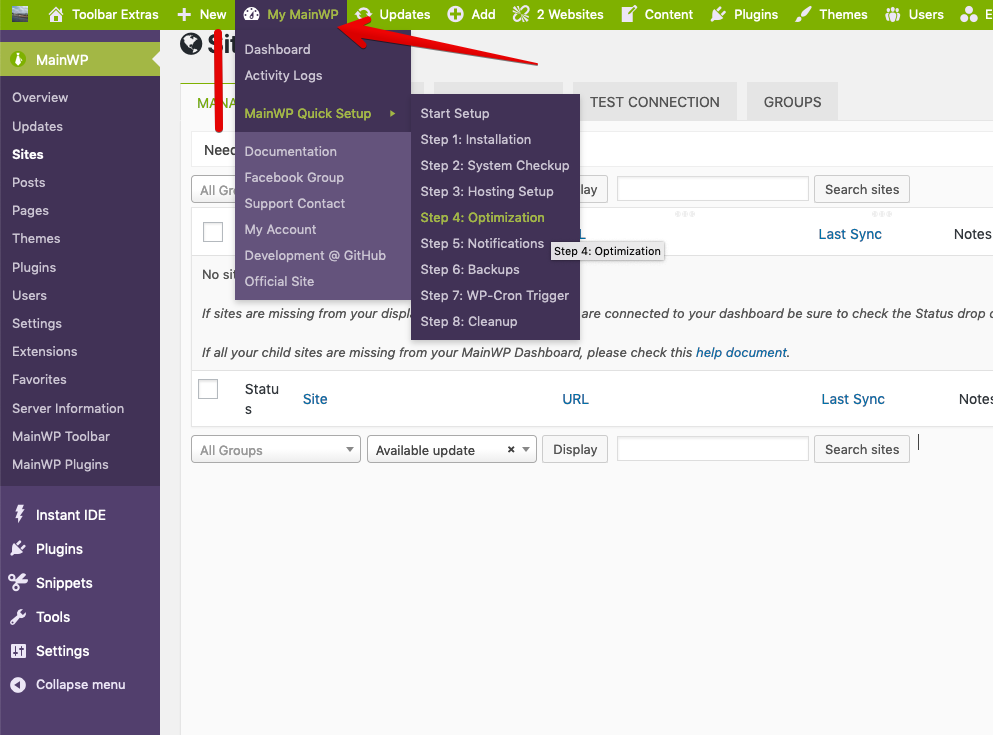Open Official Site menu entry

tap(279, 281)
